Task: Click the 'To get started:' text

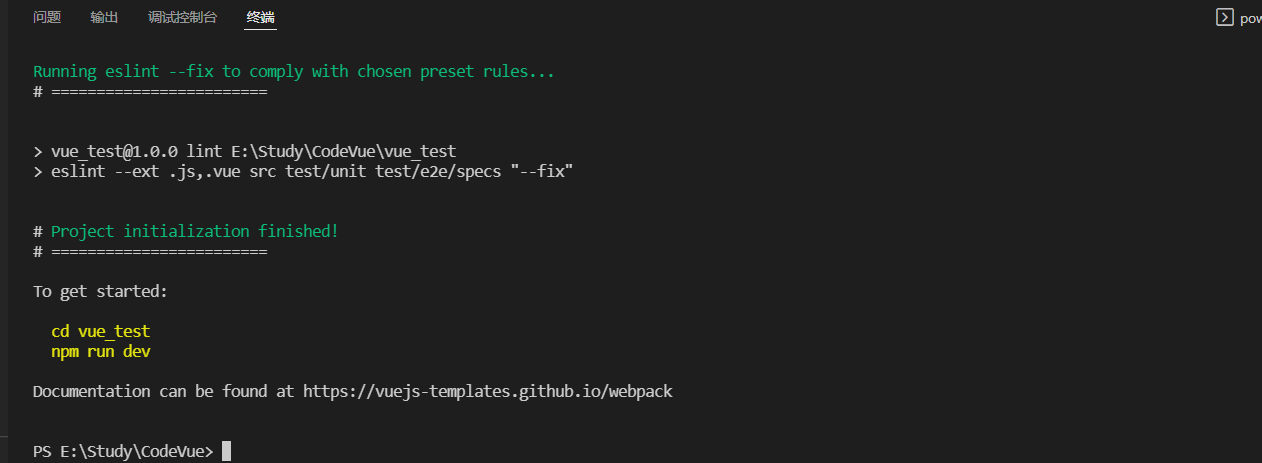Action: tap(100, 291)
